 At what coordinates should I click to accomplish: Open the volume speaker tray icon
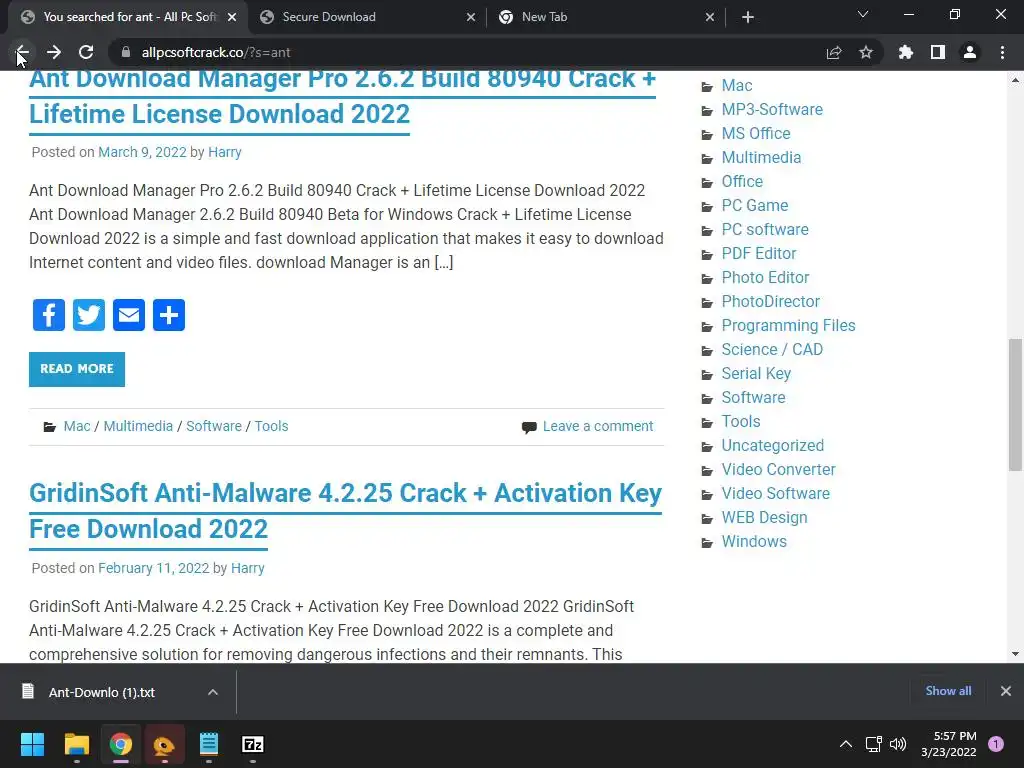(x=899, y=744)
